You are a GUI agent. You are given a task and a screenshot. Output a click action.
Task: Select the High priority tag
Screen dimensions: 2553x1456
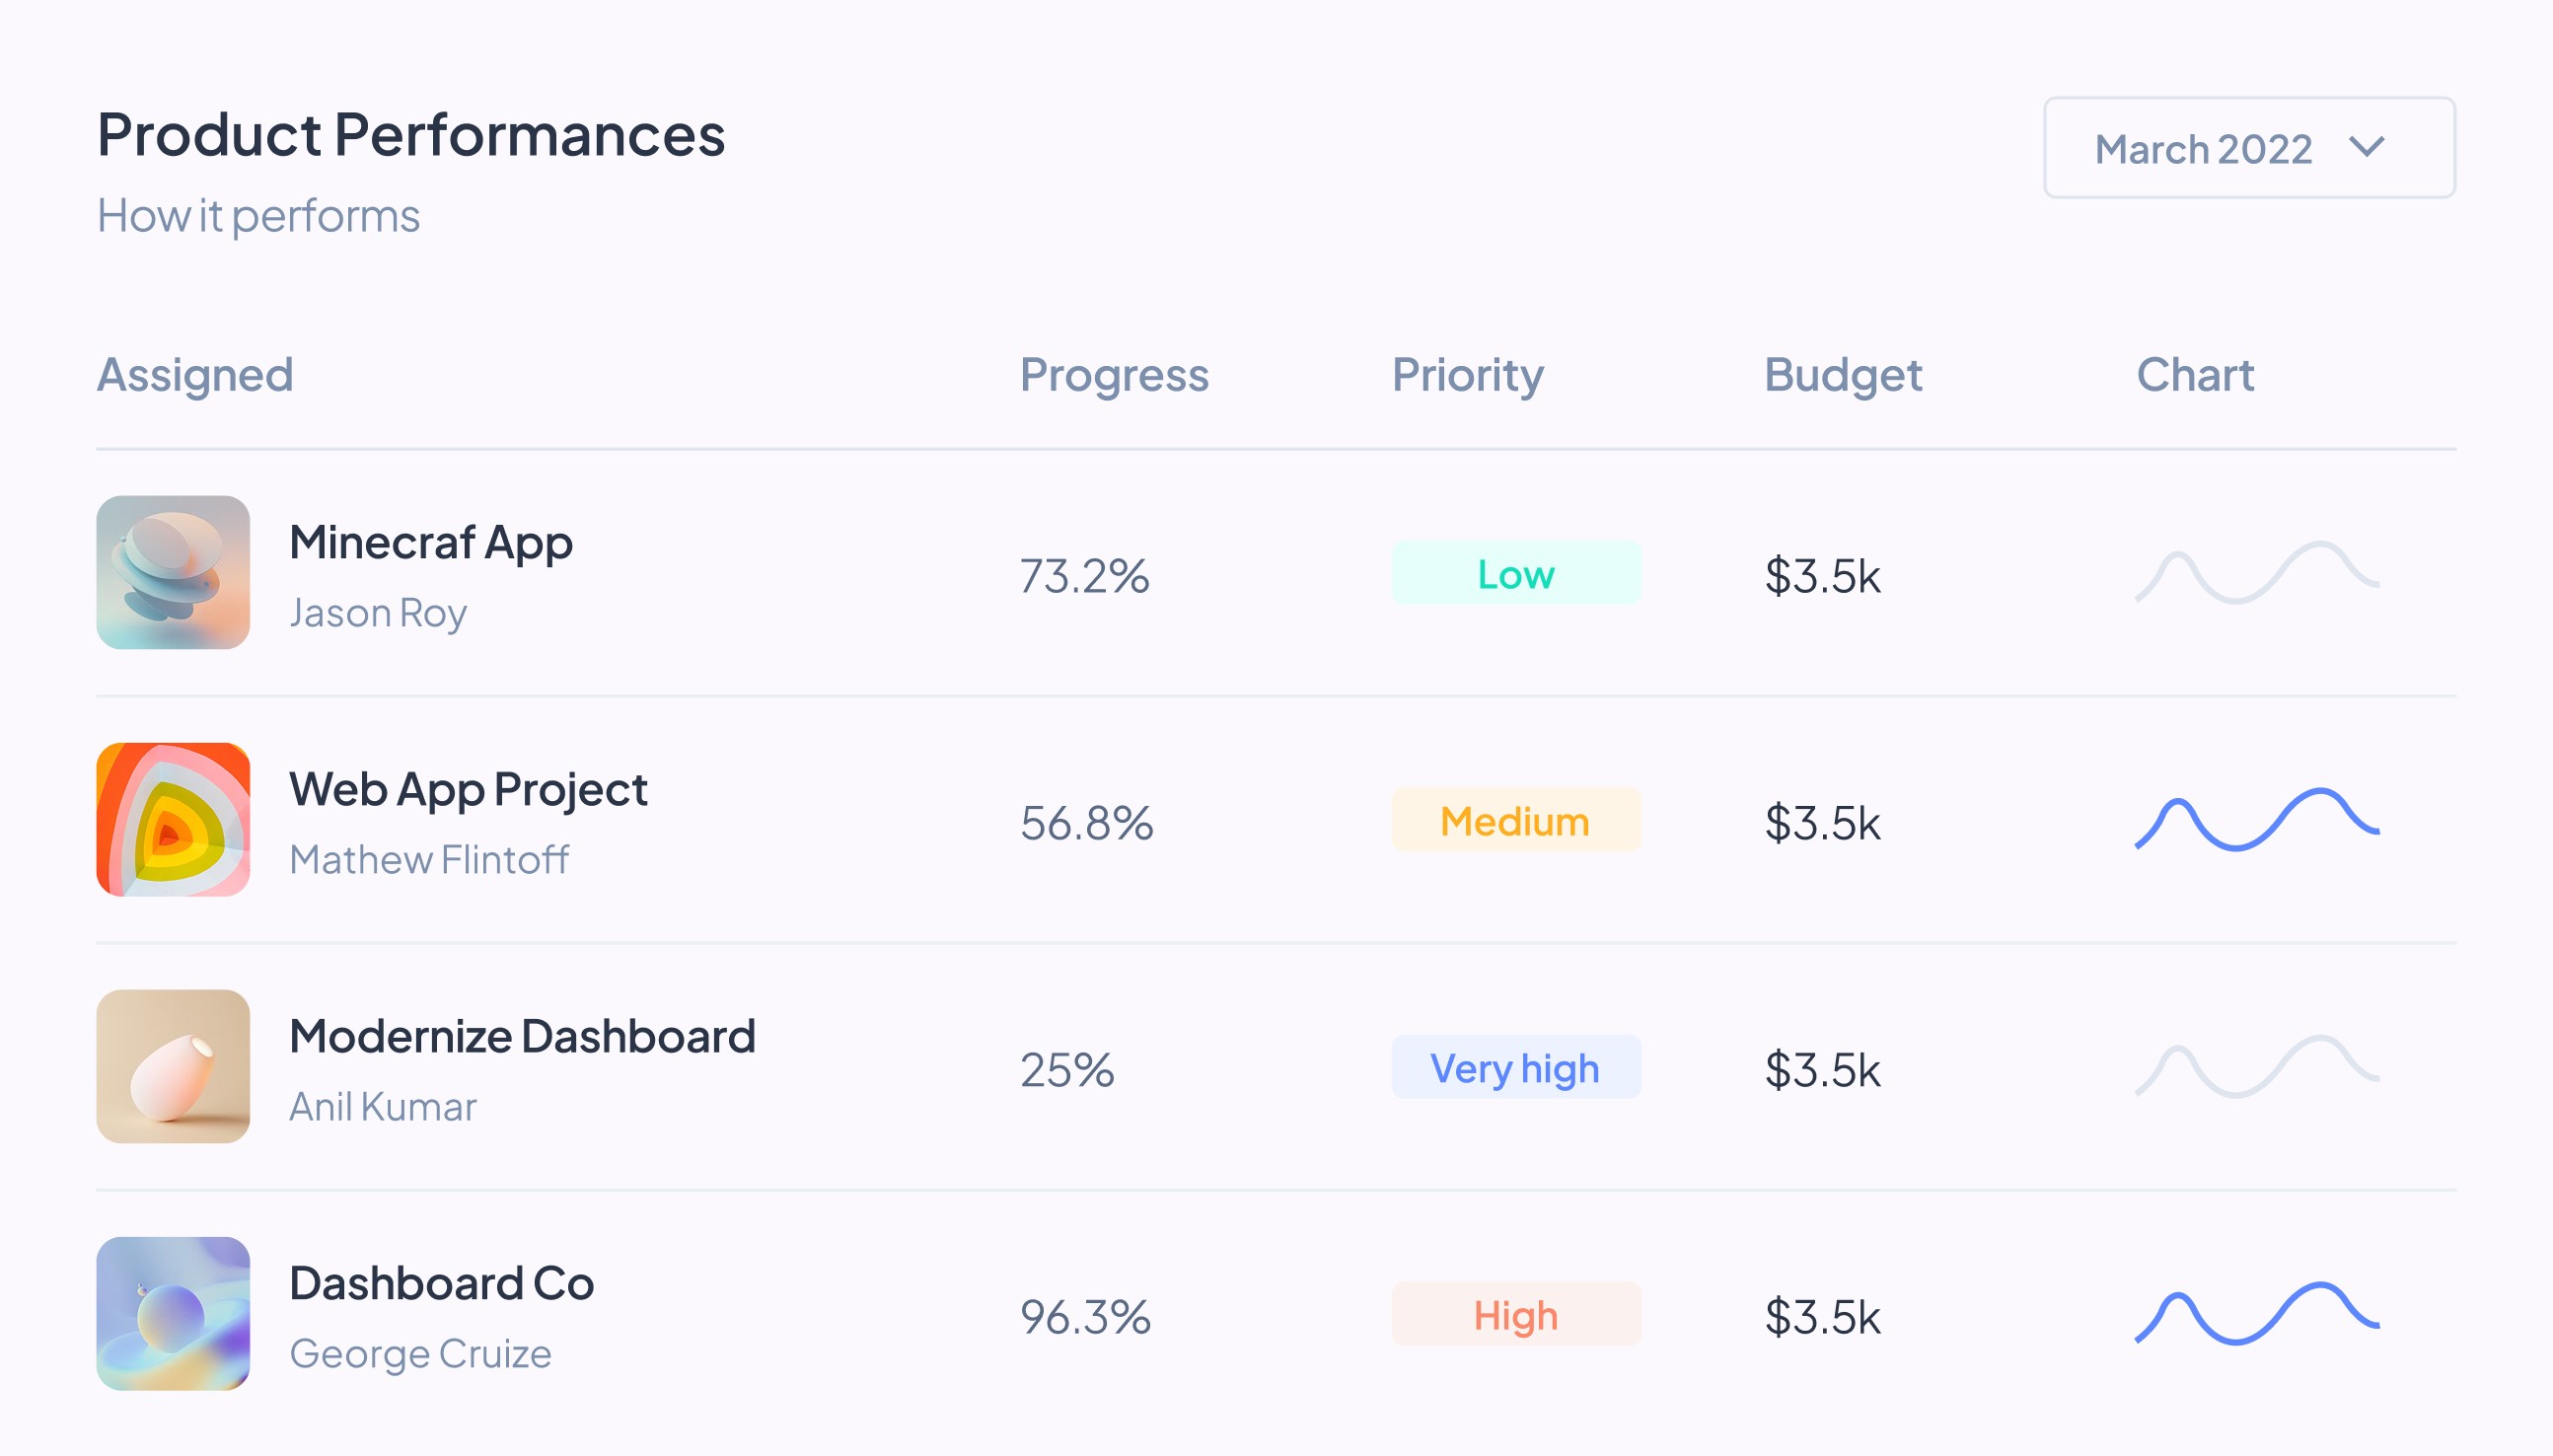click(1516, 1314)
